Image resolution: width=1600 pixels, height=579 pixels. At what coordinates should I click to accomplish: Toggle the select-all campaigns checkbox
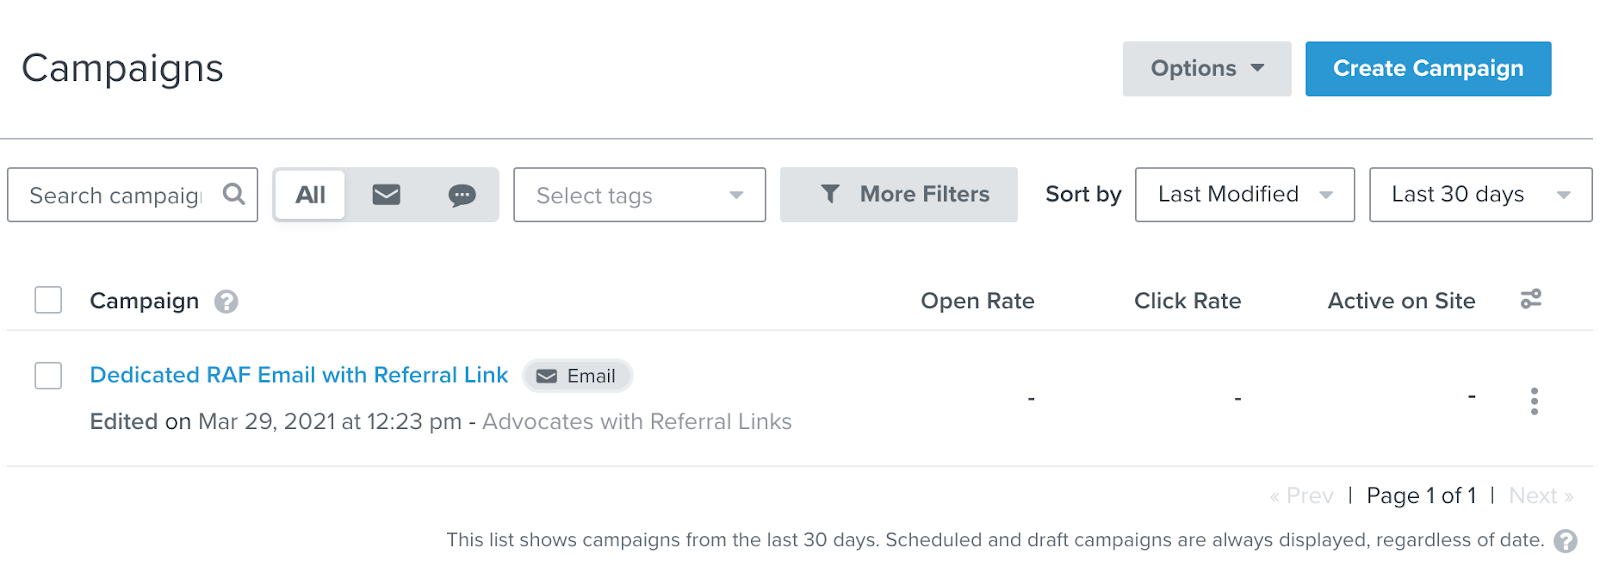point(48,300)
